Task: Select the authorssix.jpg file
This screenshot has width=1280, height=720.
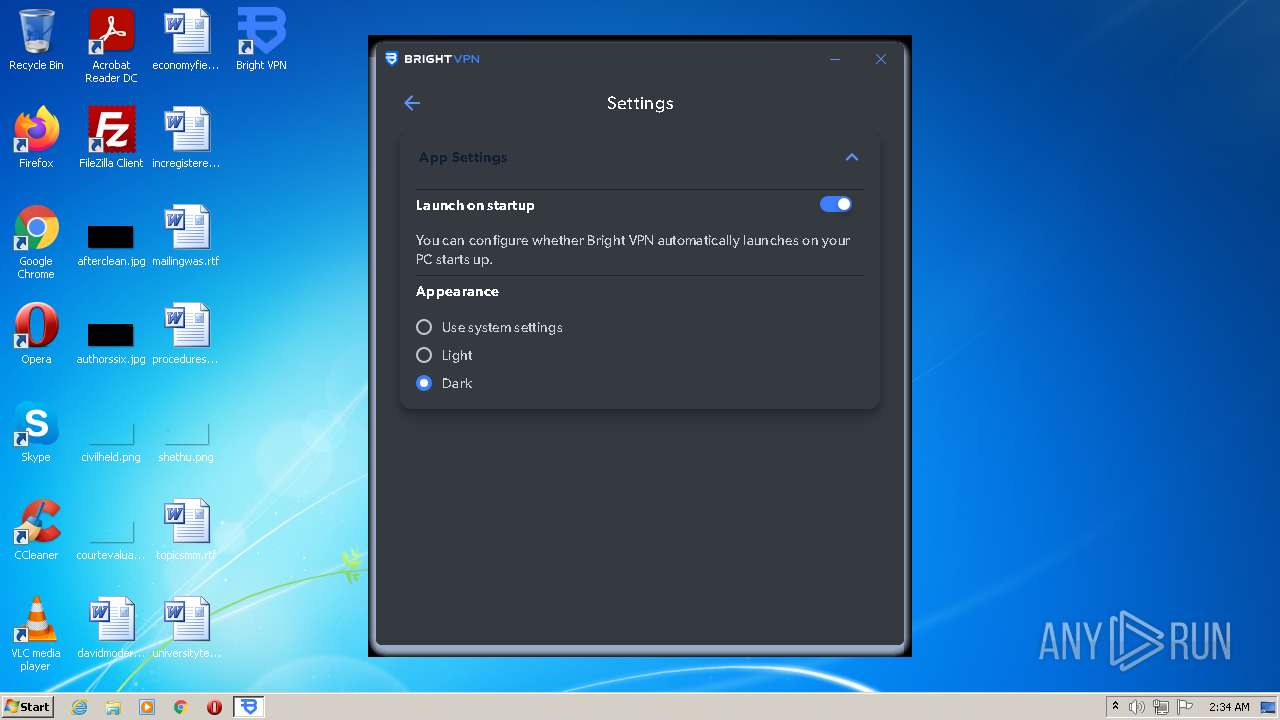Action: point(111,342)
